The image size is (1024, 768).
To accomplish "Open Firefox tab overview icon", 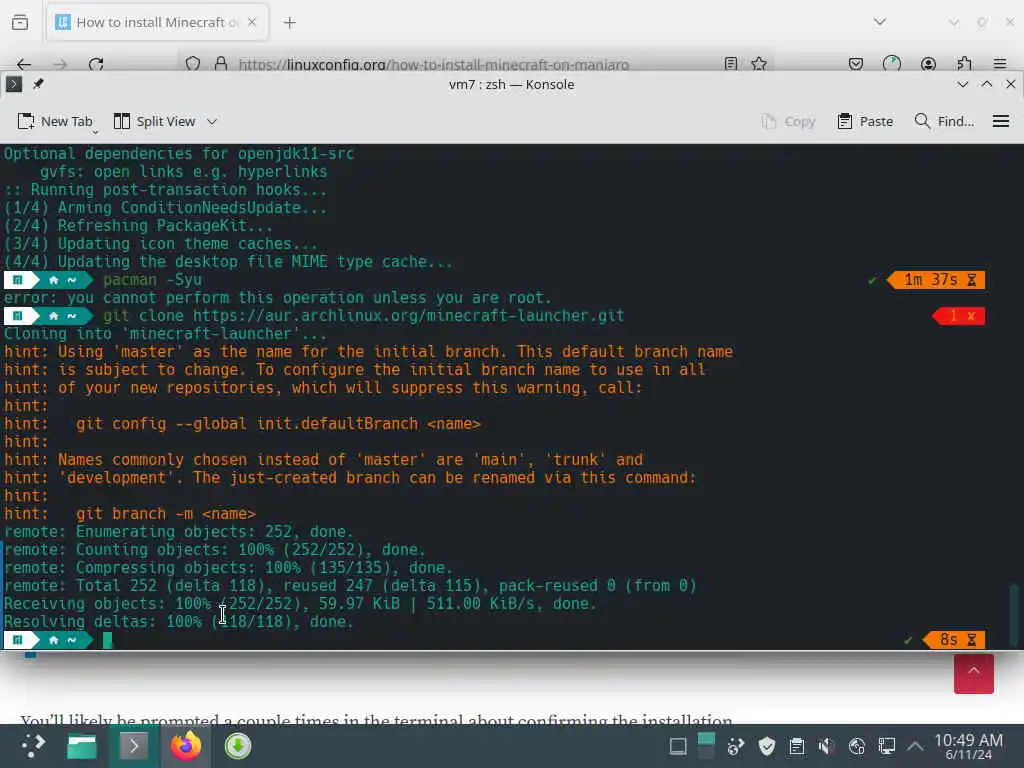I will point(20,22).
